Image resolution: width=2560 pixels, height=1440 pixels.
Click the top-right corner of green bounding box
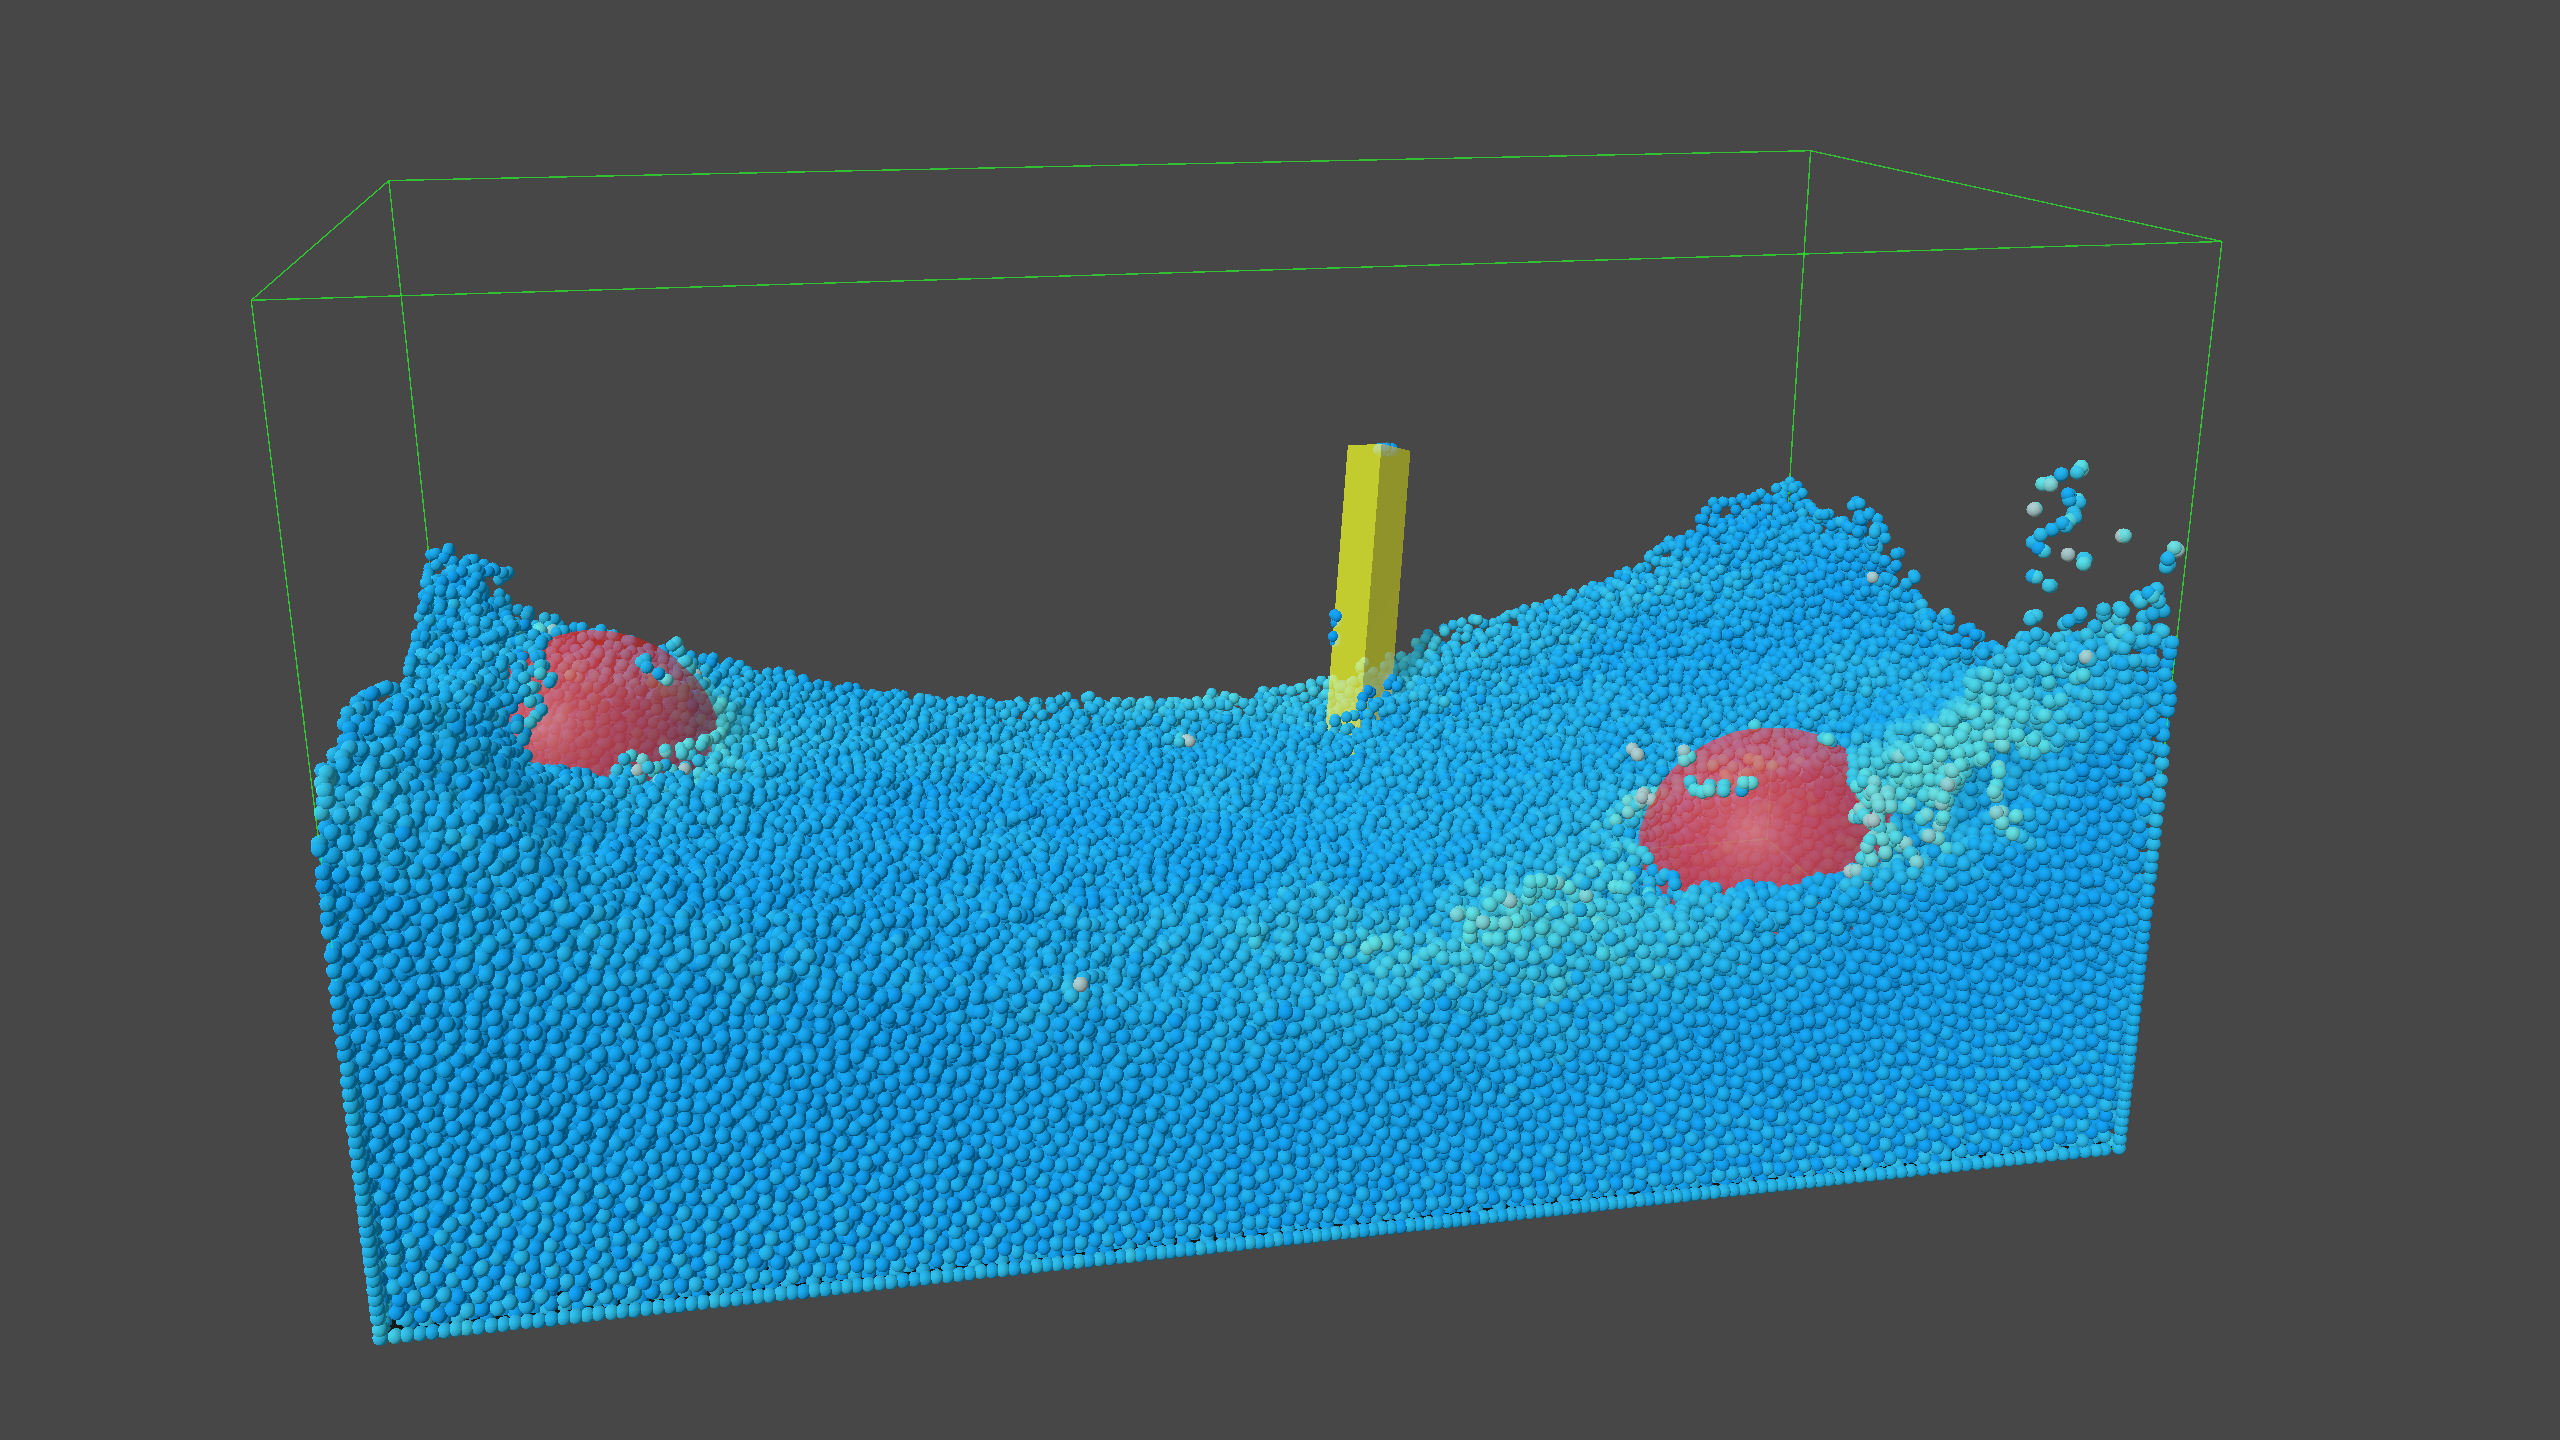click(x=2221, y=242)
